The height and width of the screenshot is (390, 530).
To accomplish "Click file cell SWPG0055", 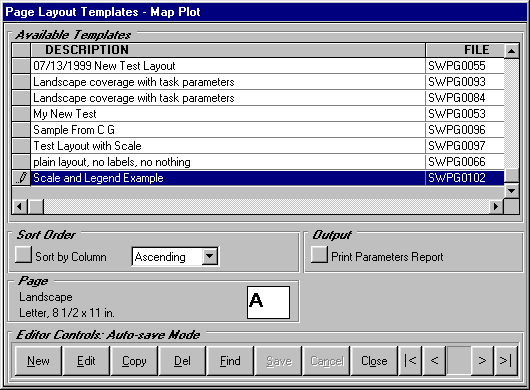I will 465,66.
